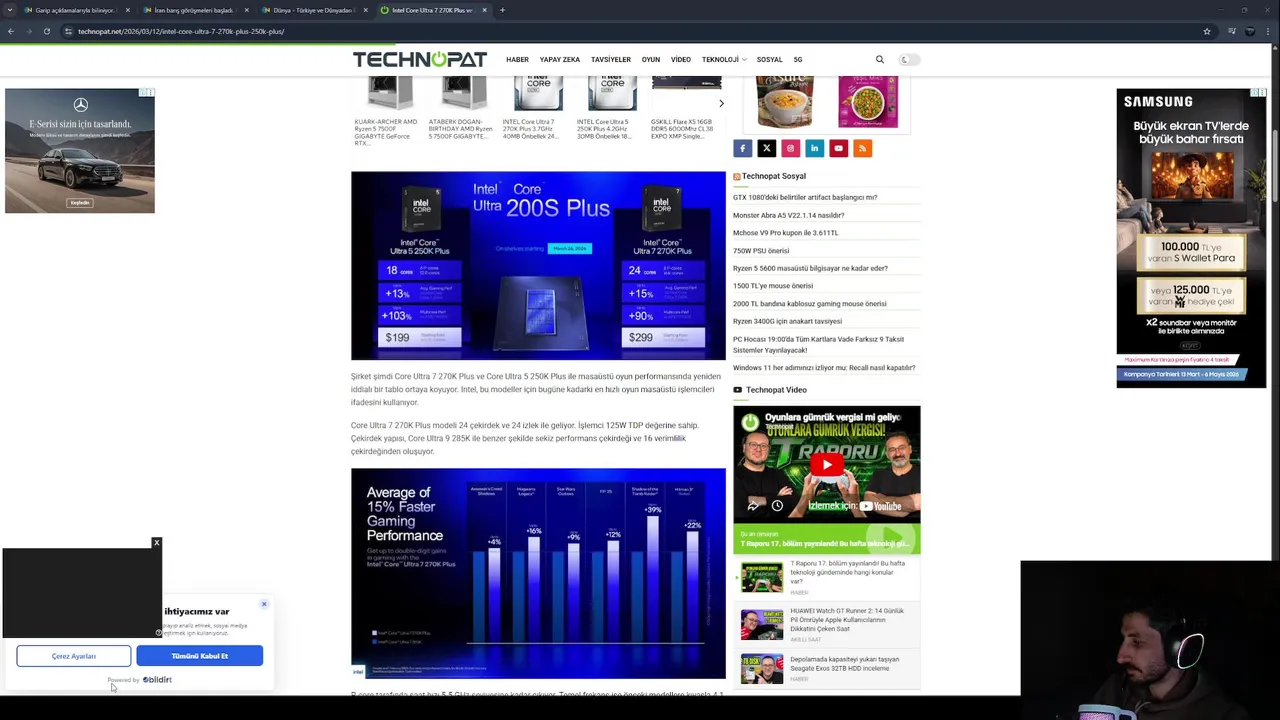Open VİDEO menu item

point(681,59)
